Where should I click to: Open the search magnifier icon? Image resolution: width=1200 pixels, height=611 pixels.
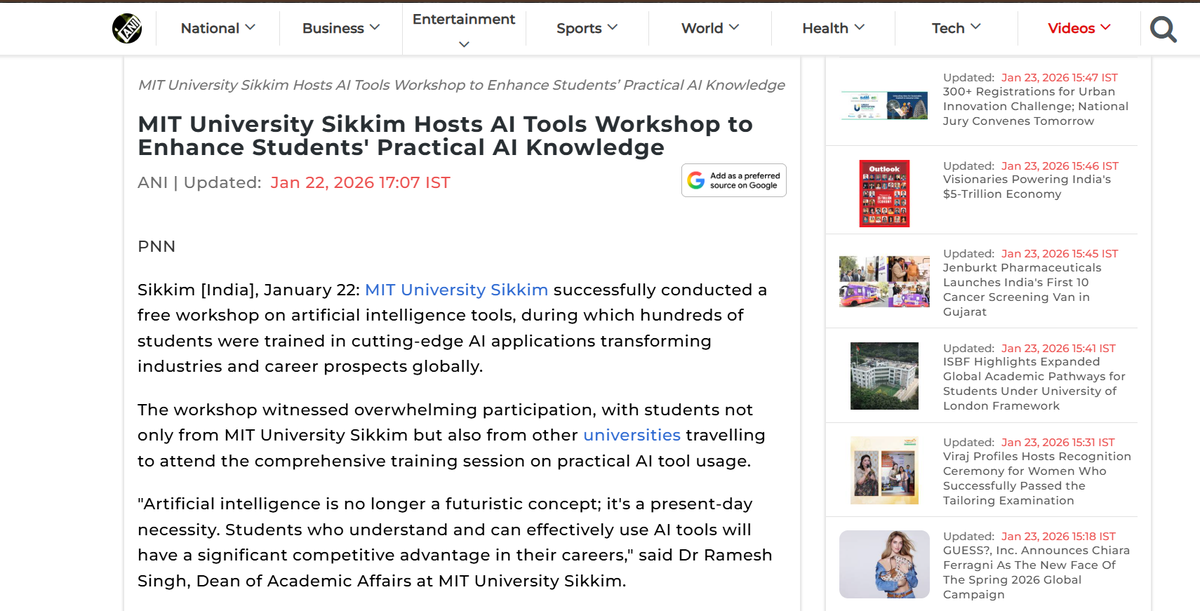coord(1163,29)
